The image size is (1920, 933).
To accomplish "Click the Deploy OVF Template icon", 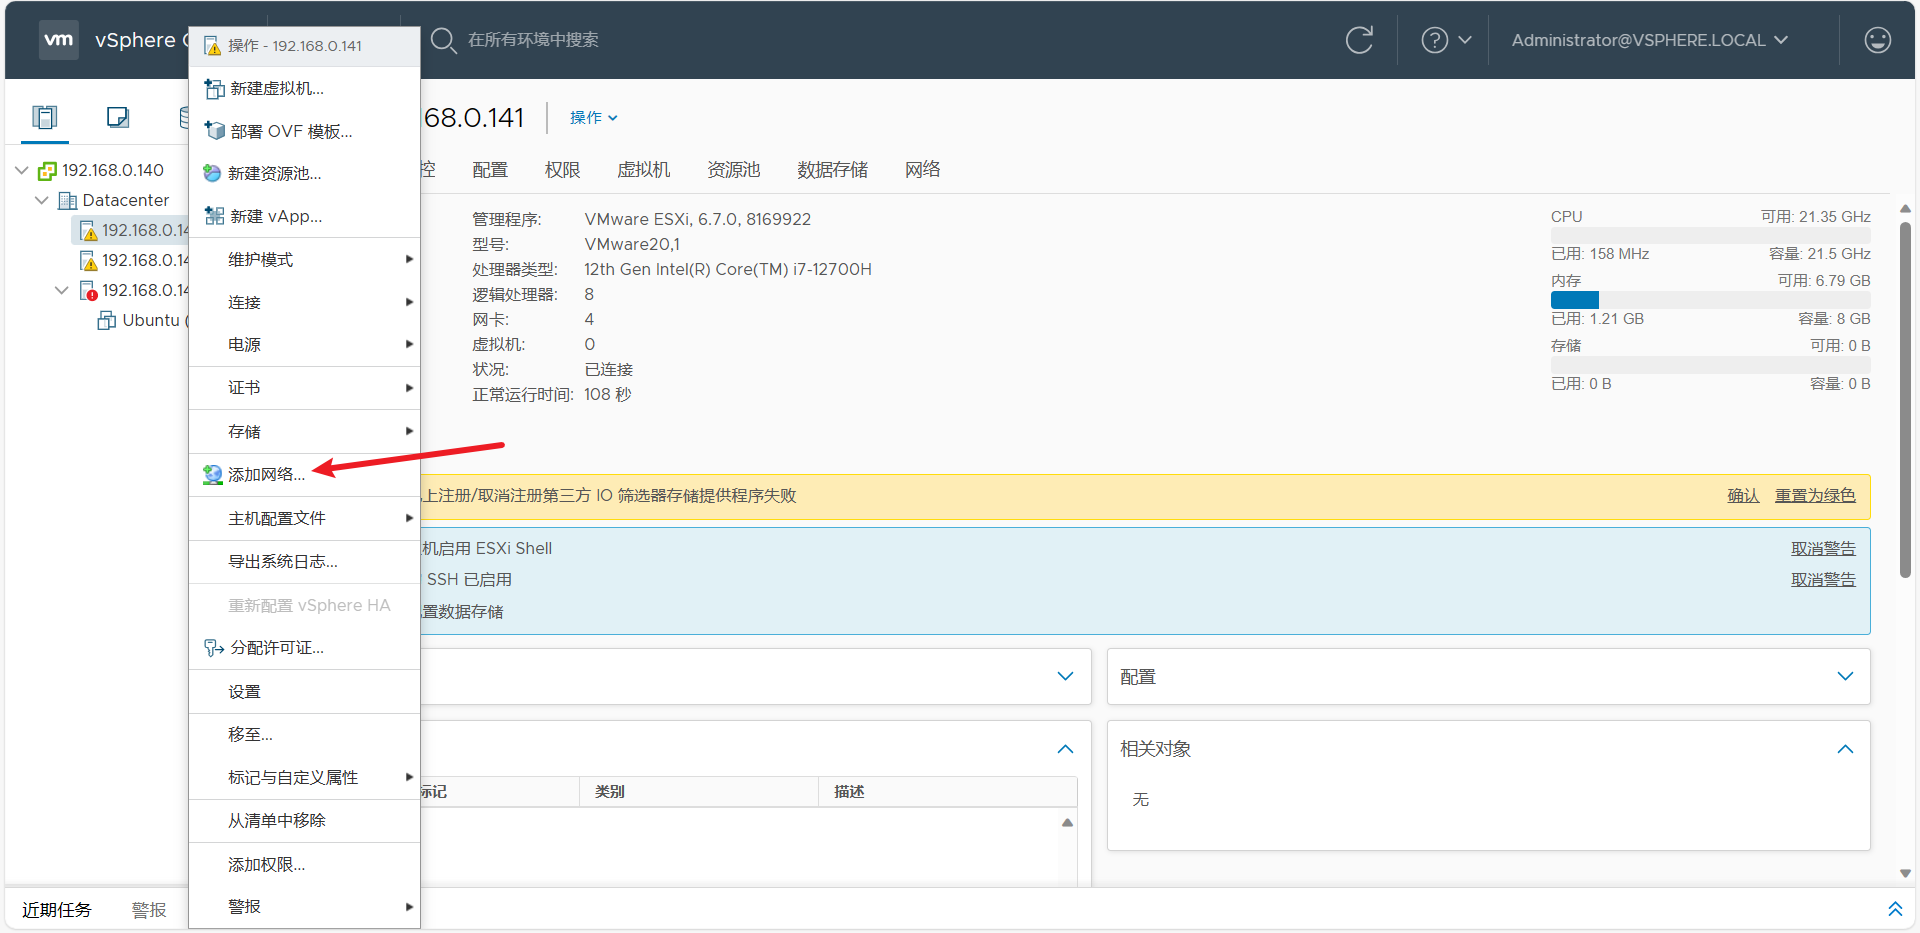I will click(214, 131).
